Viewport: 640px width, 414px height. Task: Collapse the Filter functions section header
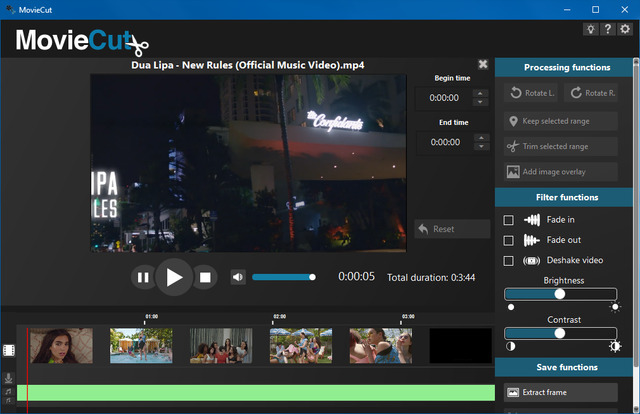(566, 197)
